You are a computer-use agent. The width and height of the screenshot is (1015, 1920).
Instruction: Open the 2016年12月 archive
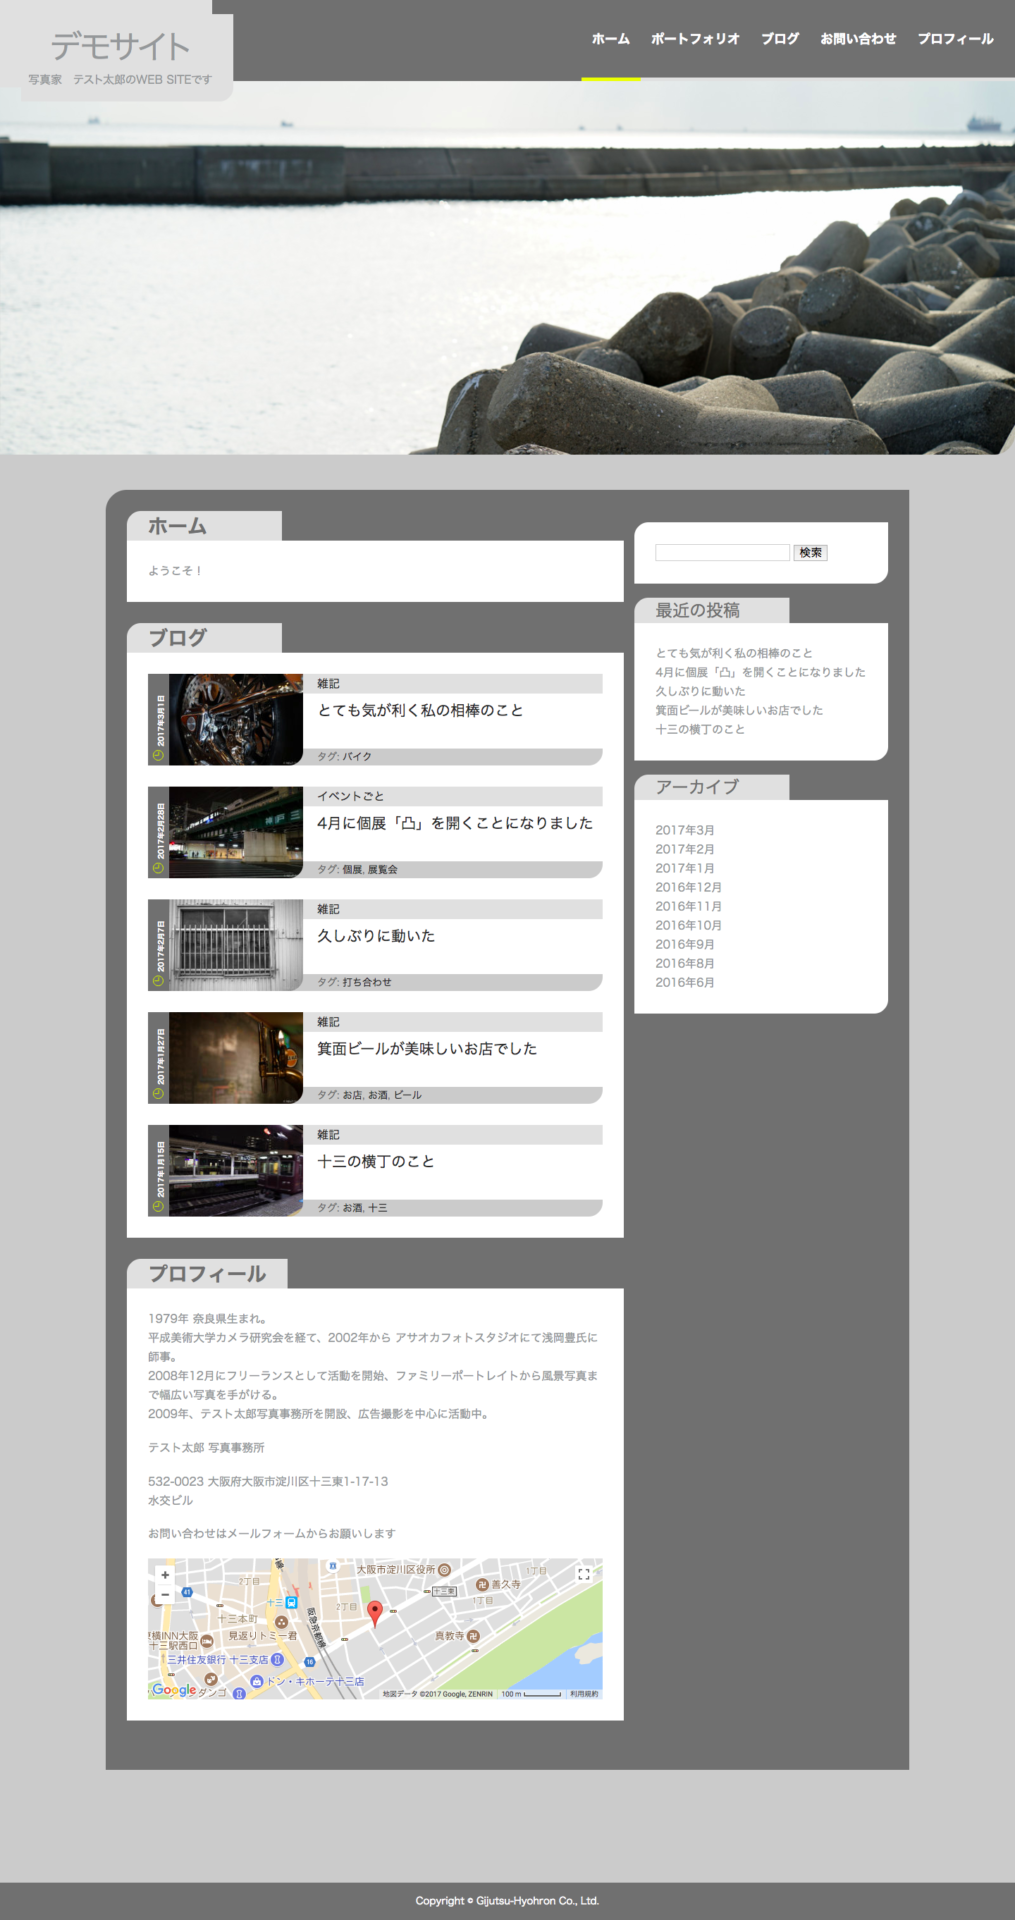[688, 887]
